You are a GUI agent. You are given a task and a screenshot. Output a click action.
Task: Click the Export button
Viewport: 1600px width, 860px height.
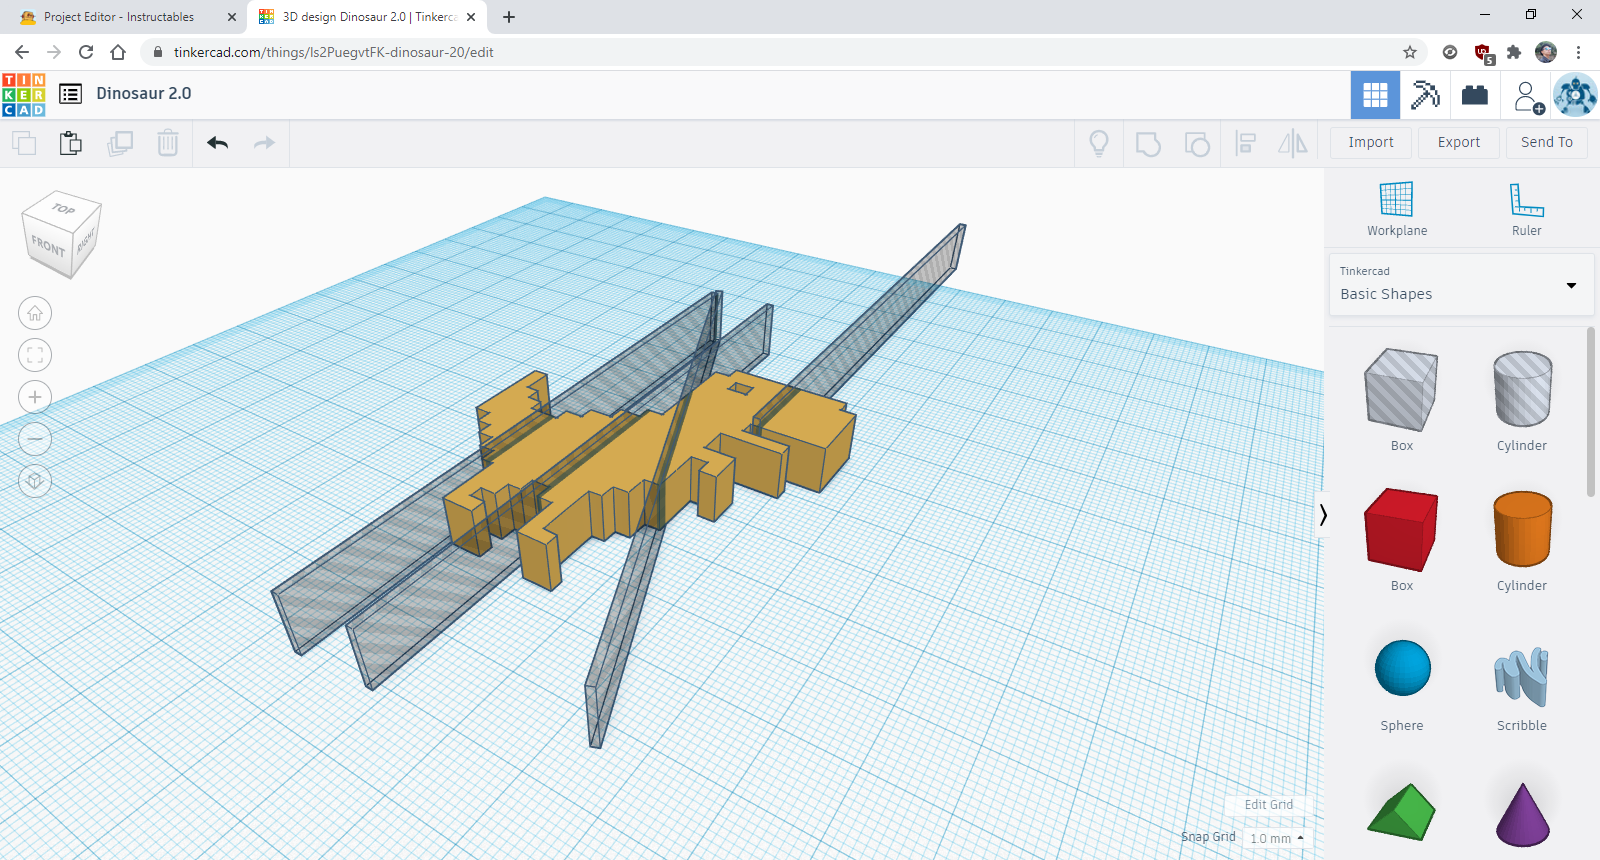pyautogui.click(x=1459, y=142)
